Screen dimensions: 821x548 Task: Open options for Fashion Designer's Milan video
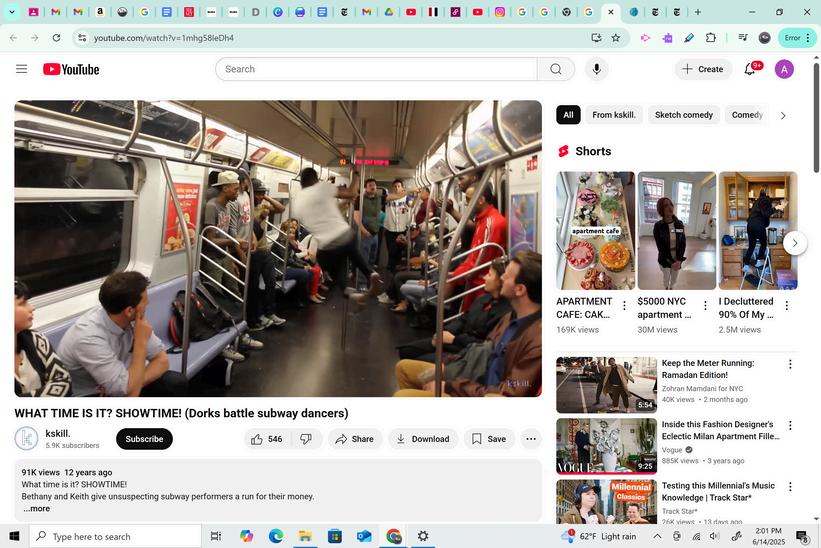click(790, 426)
